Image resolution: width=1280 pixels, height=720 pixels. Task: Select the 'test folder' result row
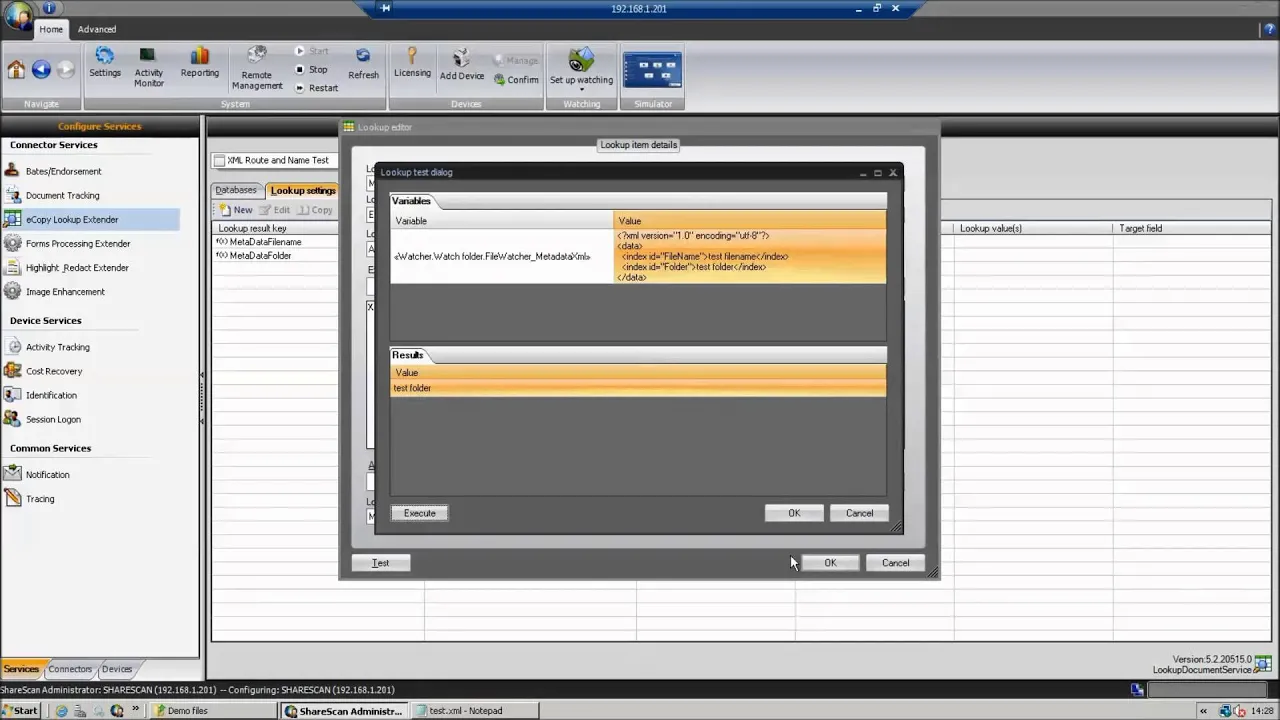pos(638,388)
